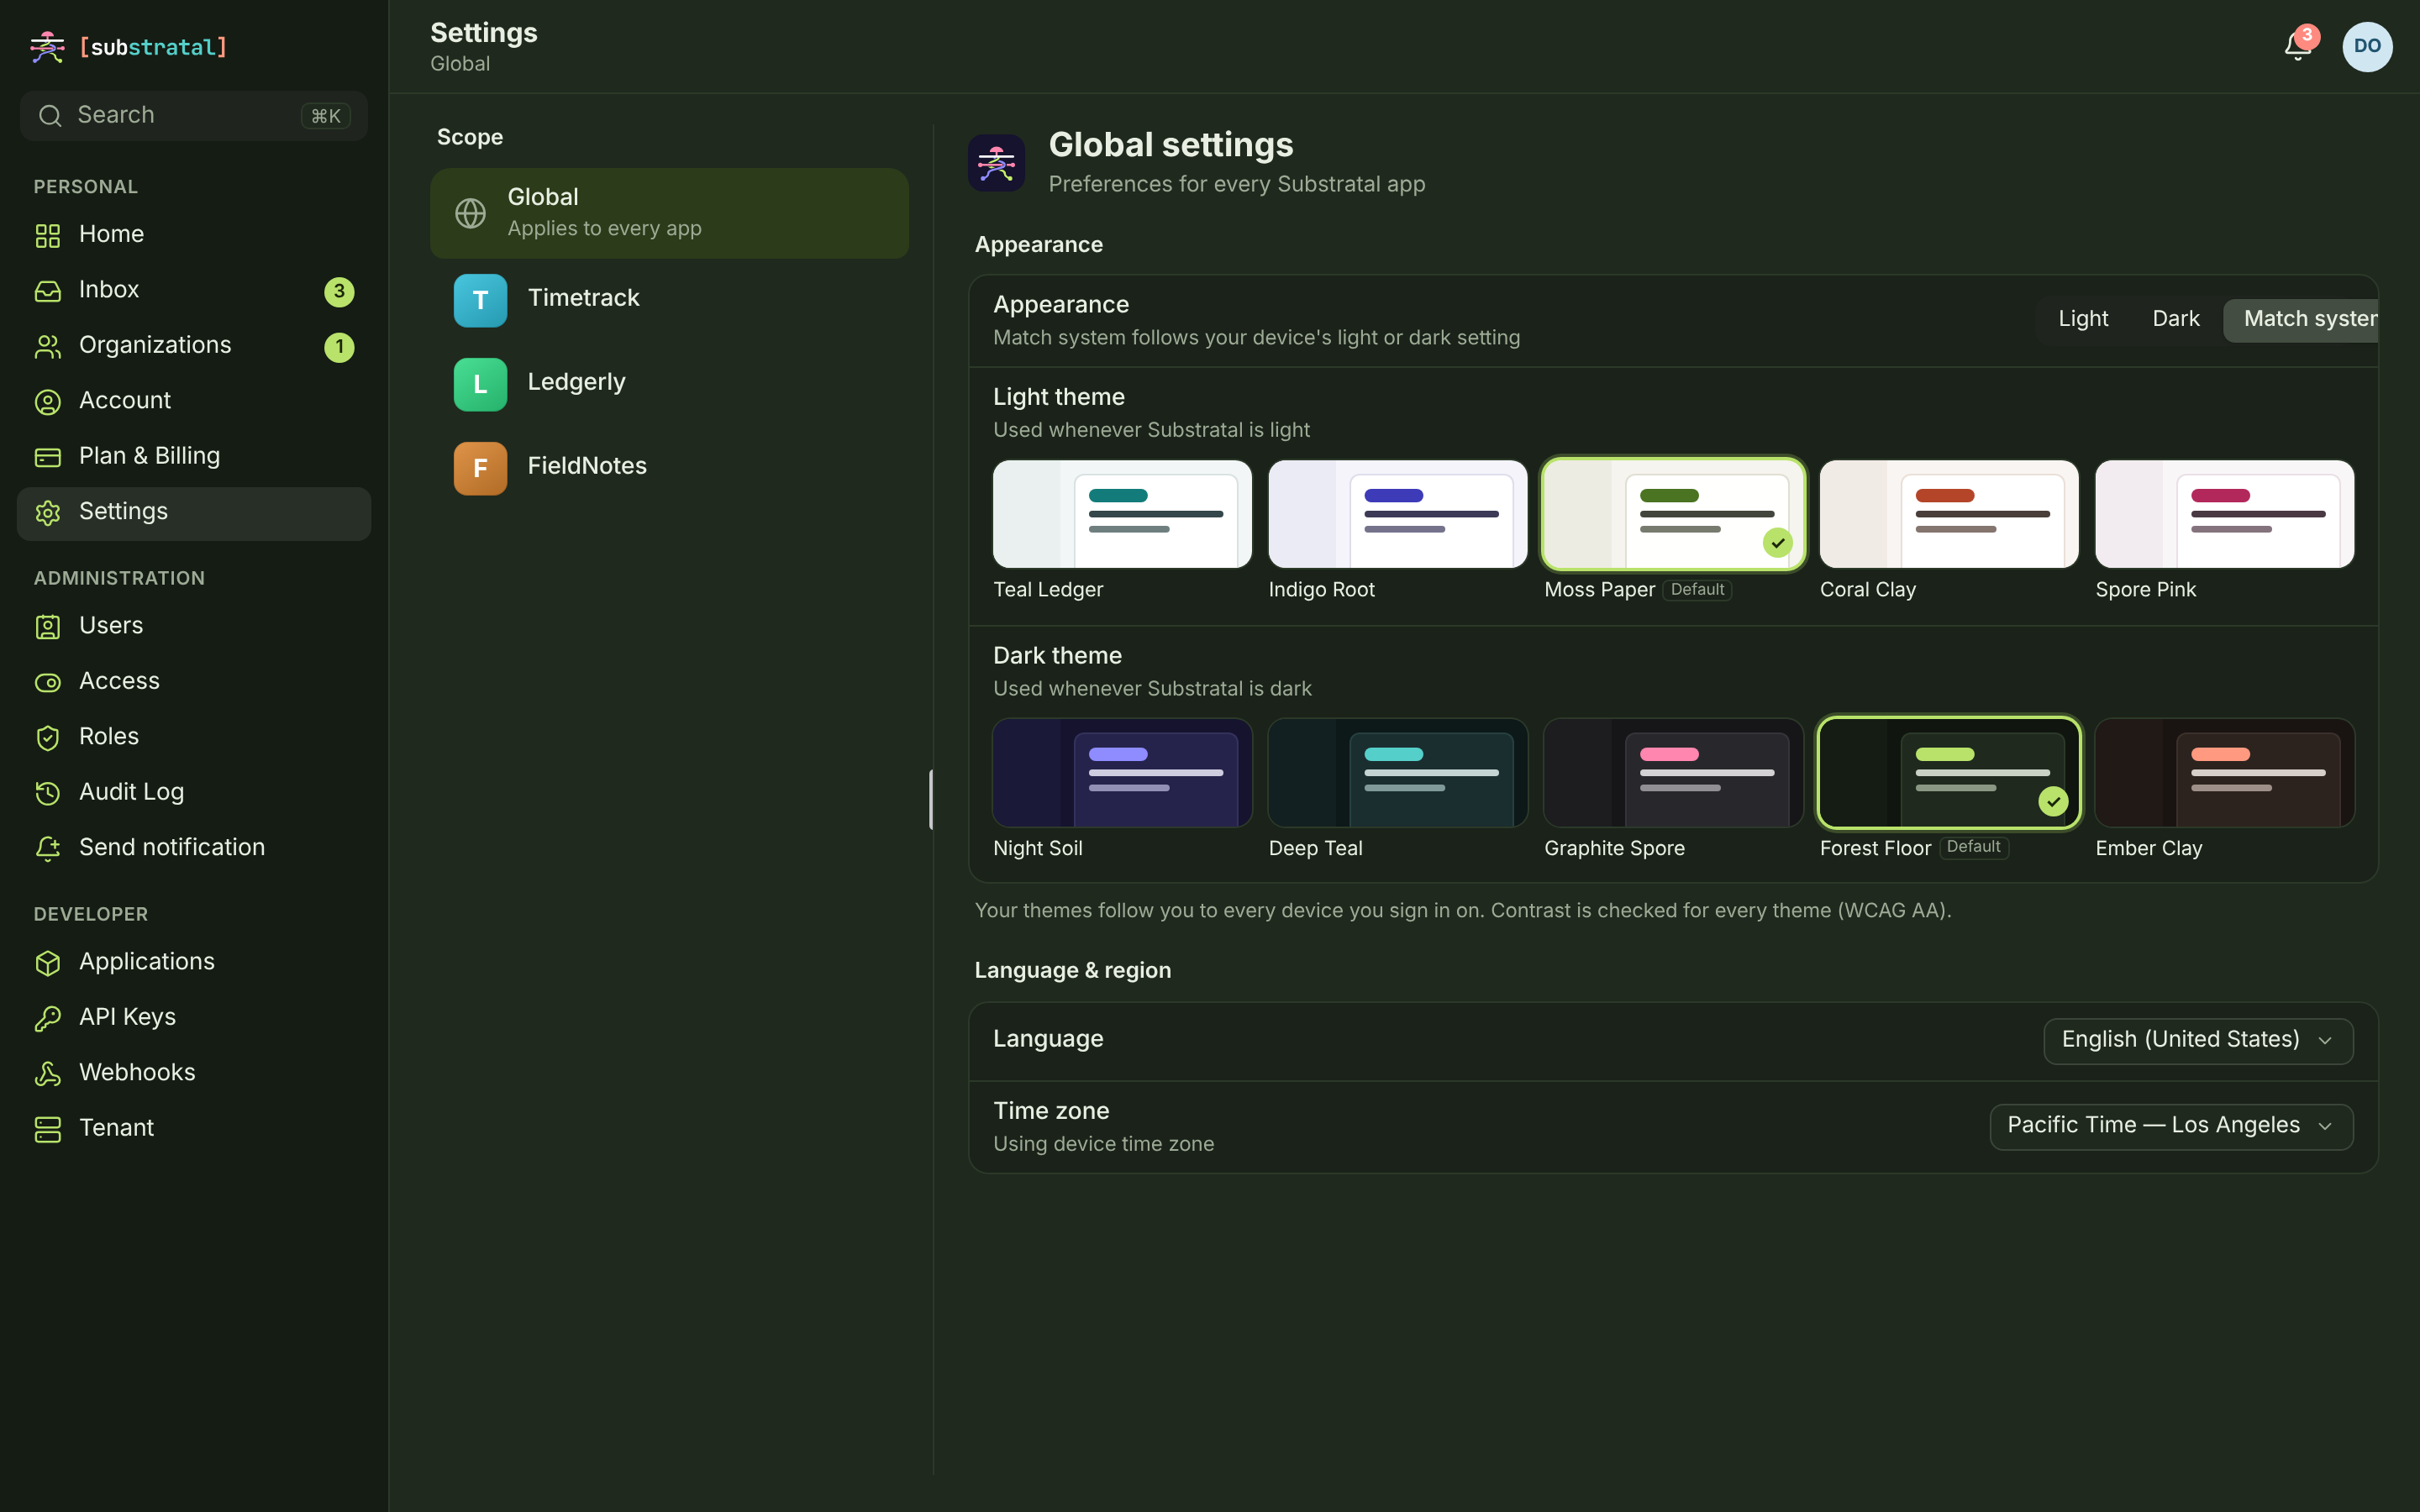Choose the Night Soil dark theme
The width and height of the screenshot is (2420, 1512).
pyautogui.click(x=1122, y=772)
